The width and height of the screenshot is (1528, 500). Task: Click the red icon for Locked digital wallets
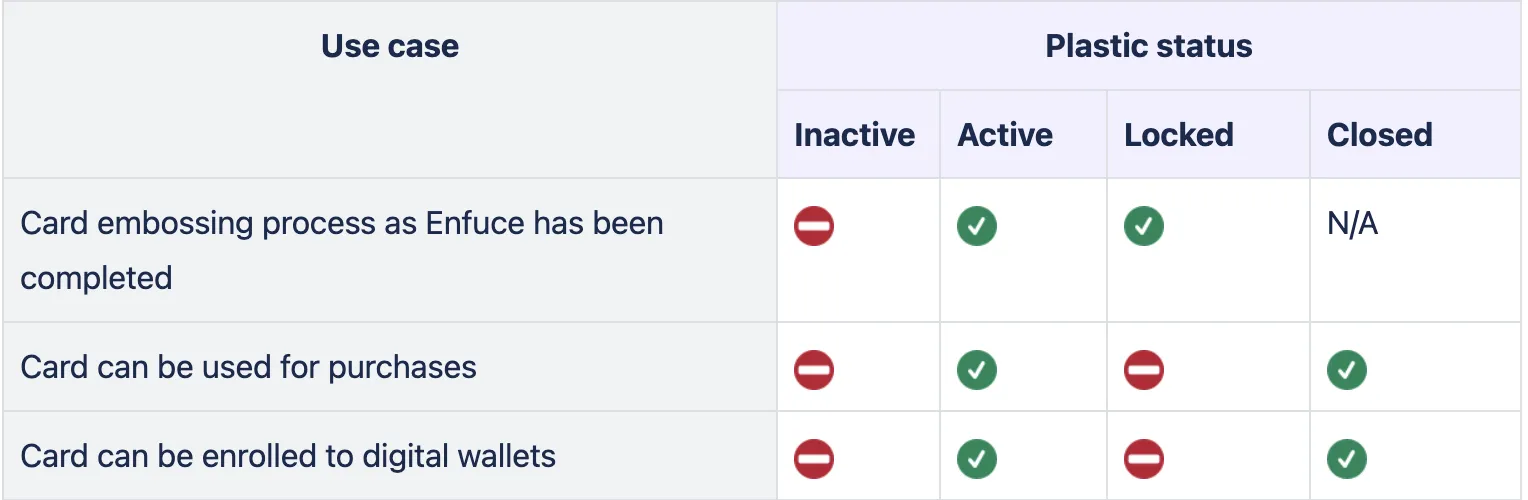[1144, 459]
